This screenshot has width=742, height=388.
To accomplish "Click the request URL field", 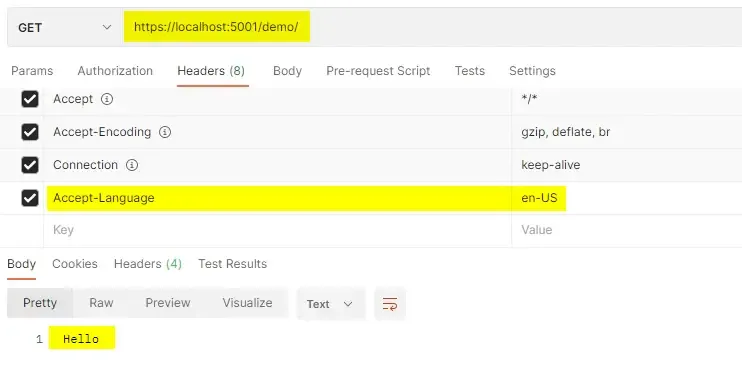I will click(432, 27).
